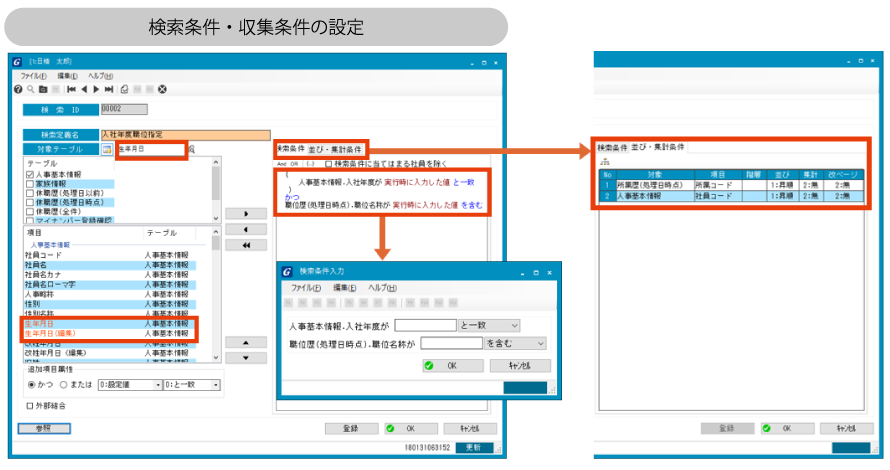Check 休職歴(処理日以前) checkbox

tap(30, 193)
